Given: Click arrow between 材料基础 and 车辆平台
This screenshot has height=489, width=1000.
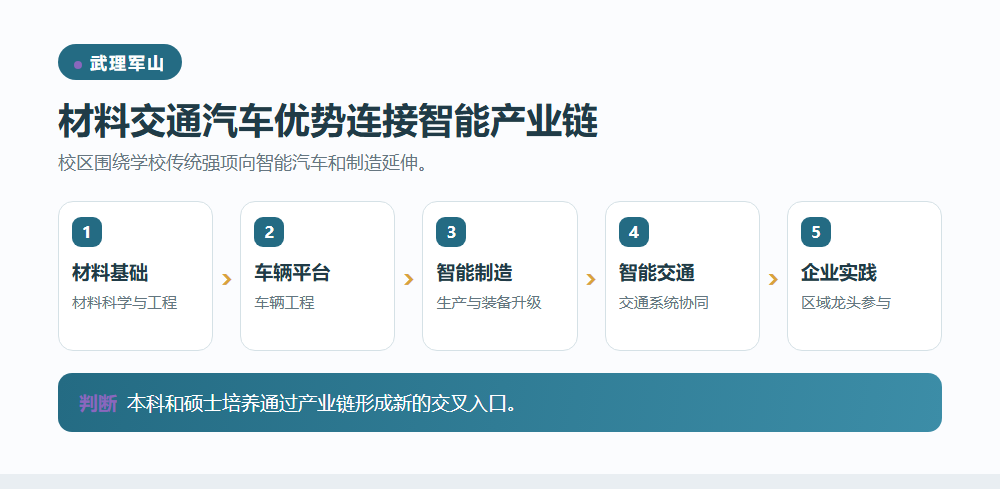Looking at the screenshot, I should pyautogui.click(x=226, y=279).
